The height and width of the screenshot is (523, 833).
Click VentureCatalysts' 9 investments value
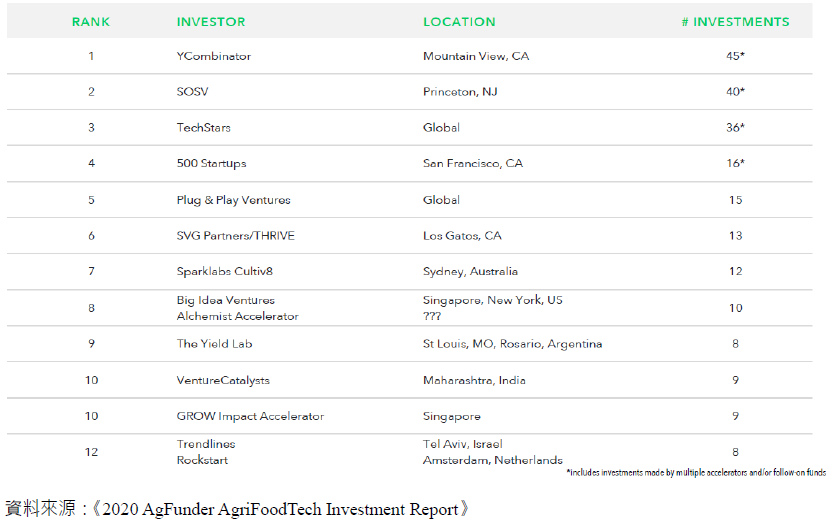pos(736,381)
